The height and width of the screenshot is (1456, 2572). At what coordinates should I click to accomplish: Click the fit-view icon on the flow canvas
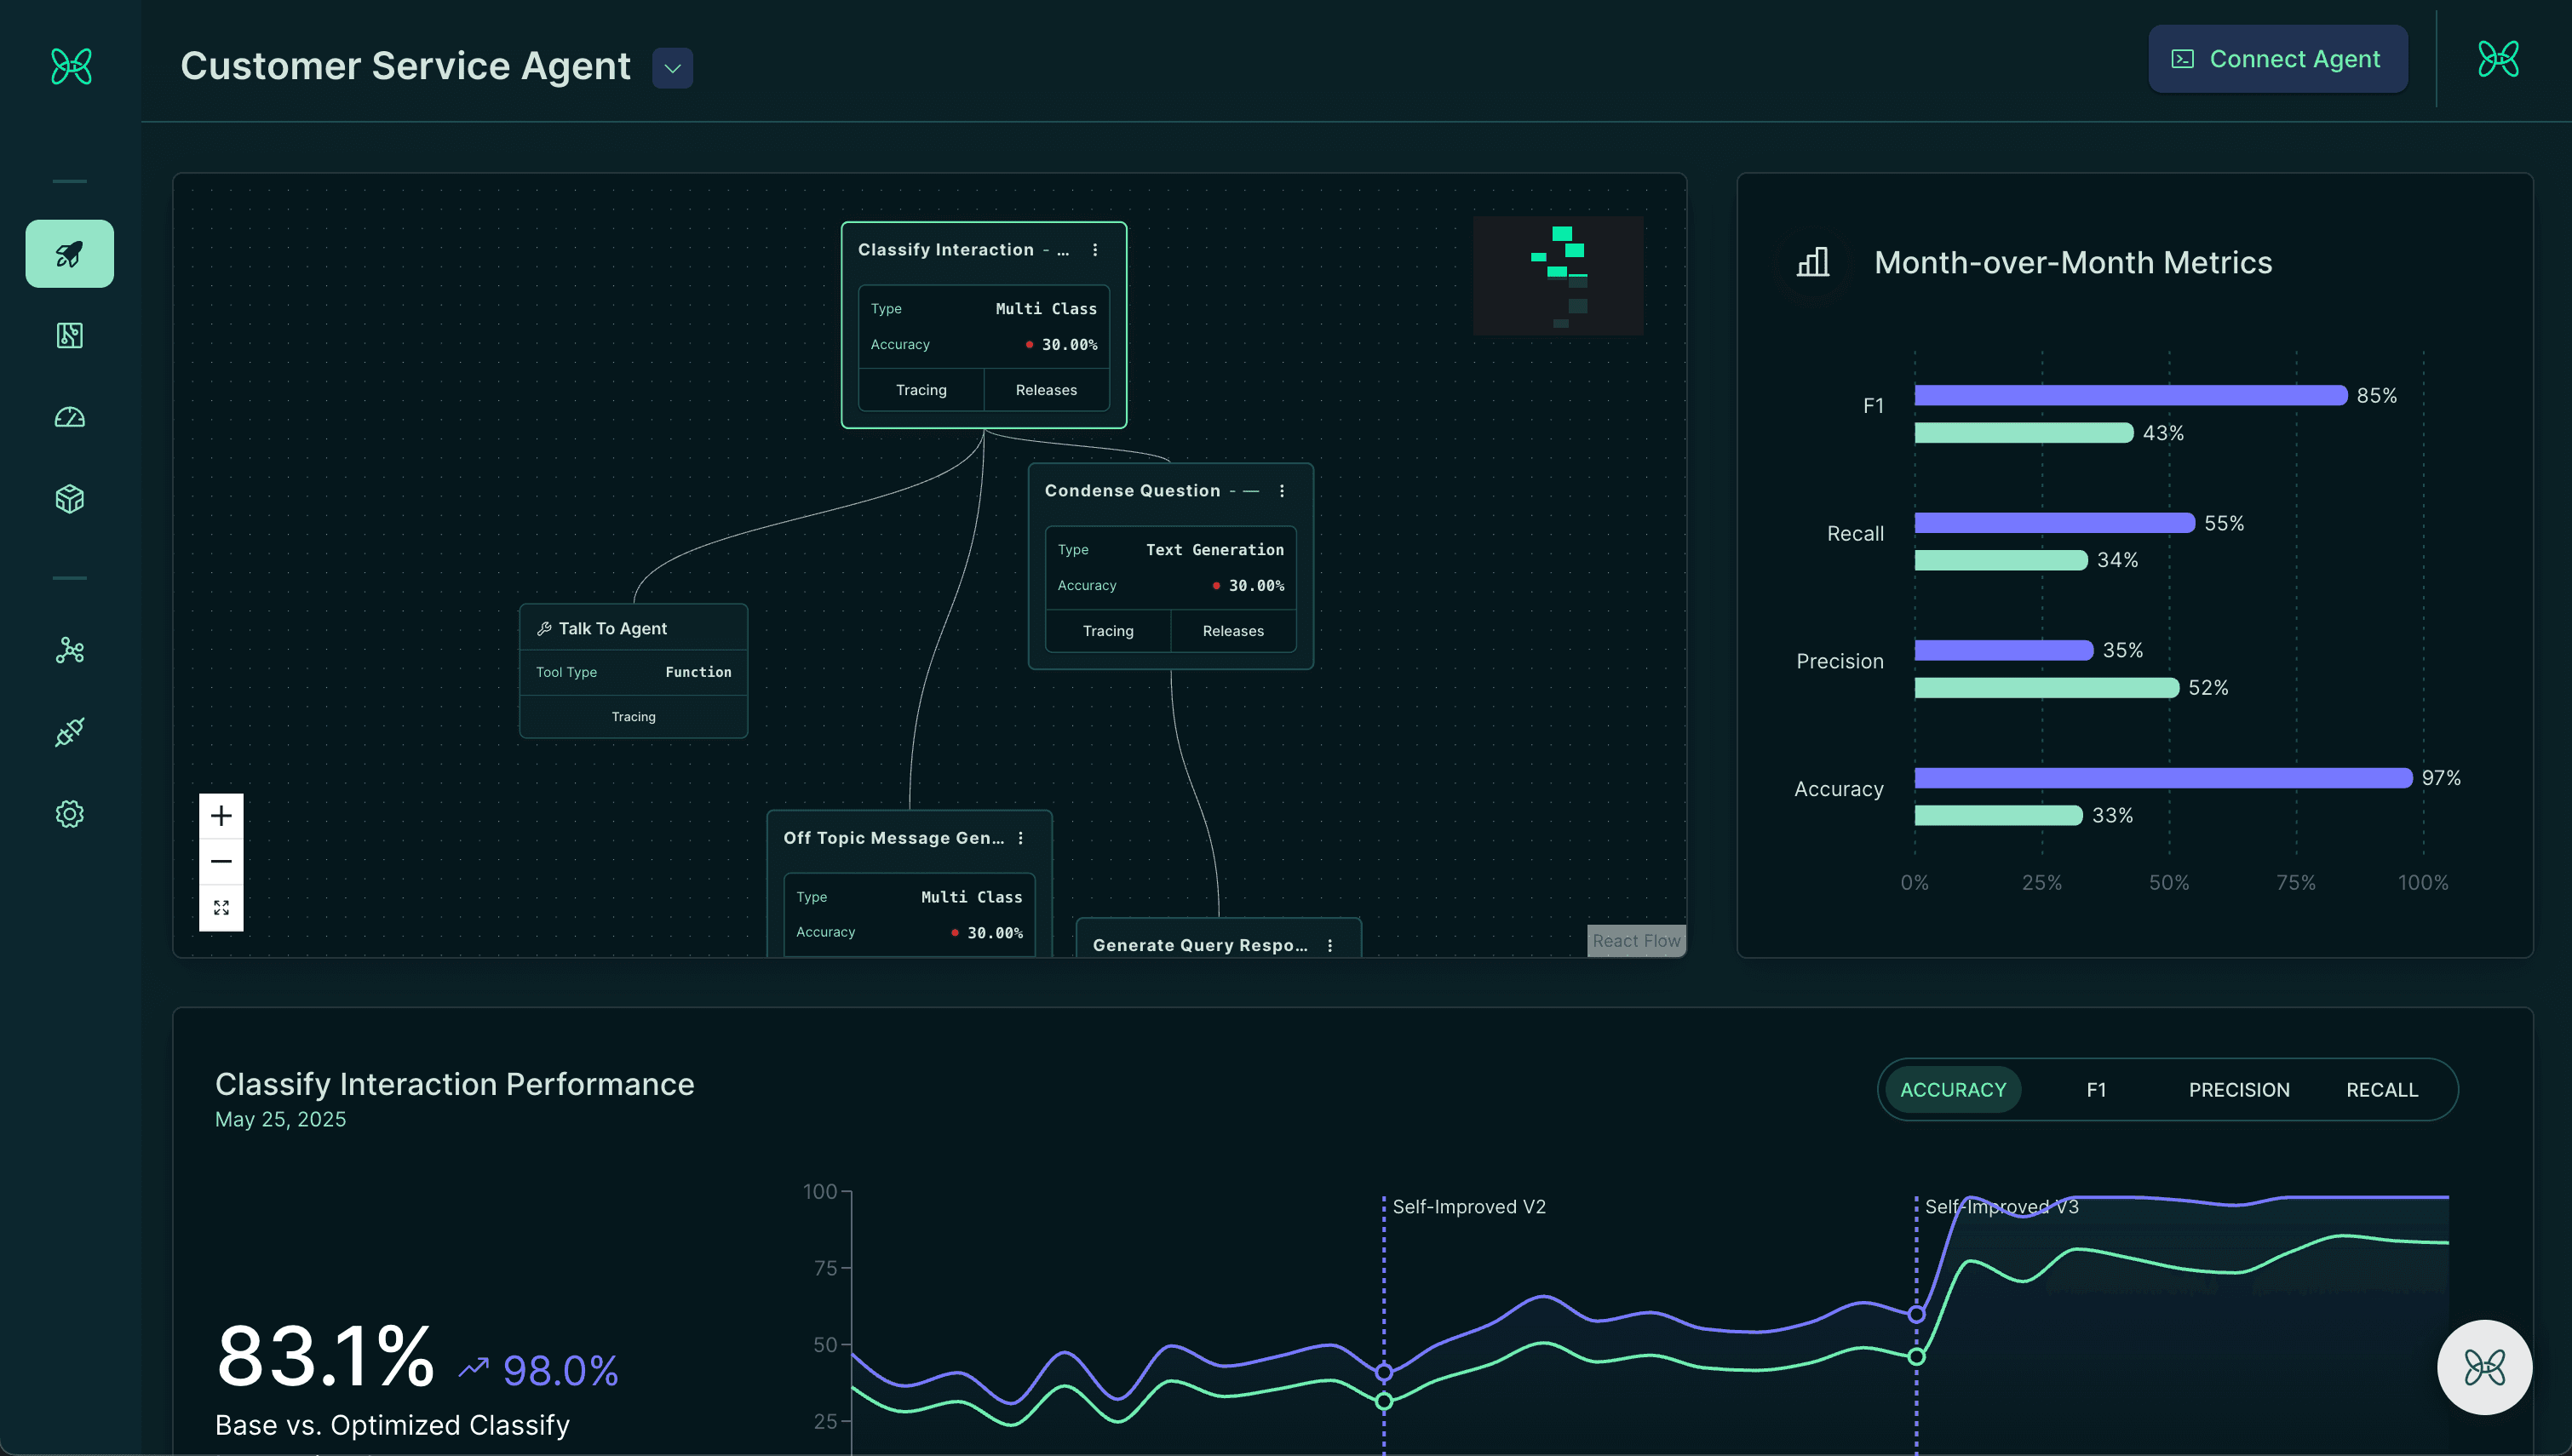click(221, 907)
